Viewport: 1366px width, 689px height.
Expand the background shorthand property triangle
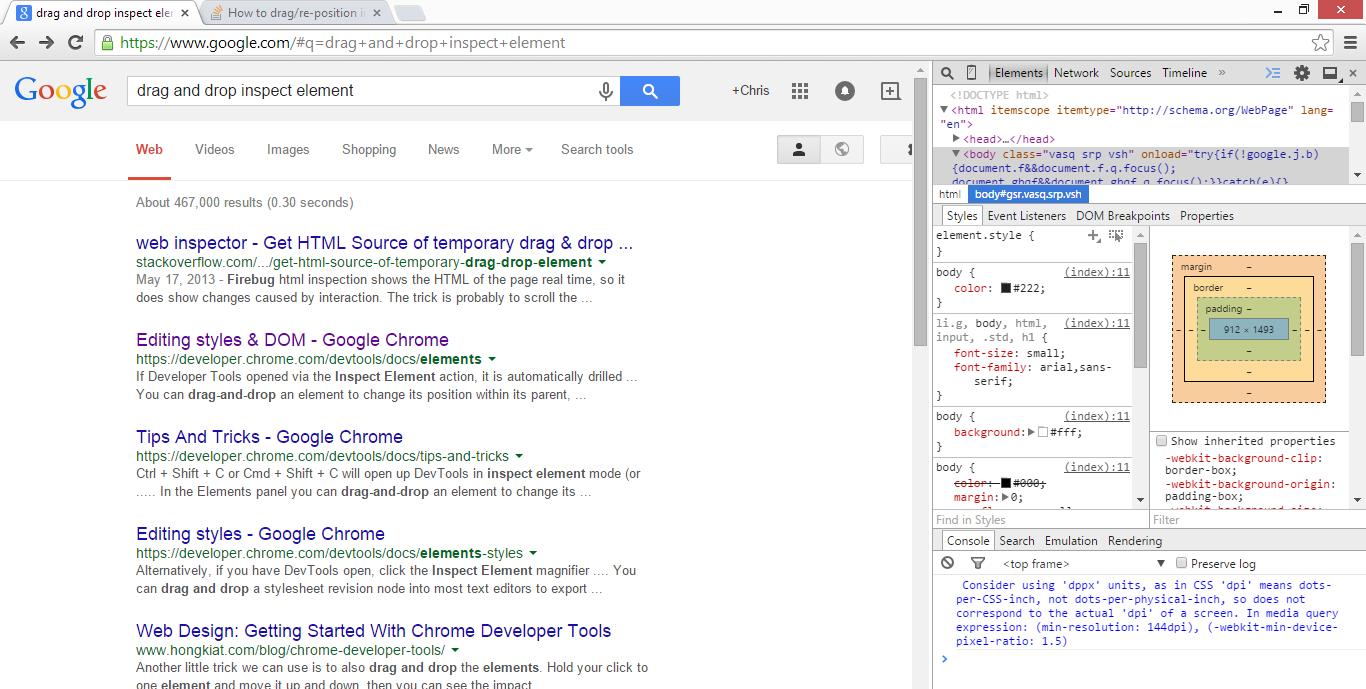(1031, 433)
